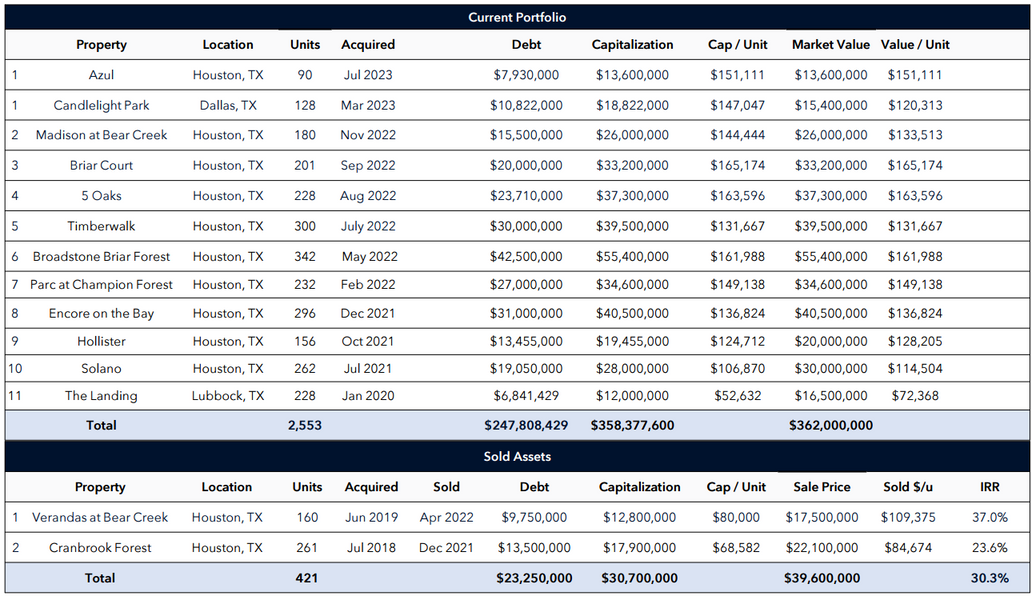Select the Azul property cell
1032x596 pixels.
(101, 75)
